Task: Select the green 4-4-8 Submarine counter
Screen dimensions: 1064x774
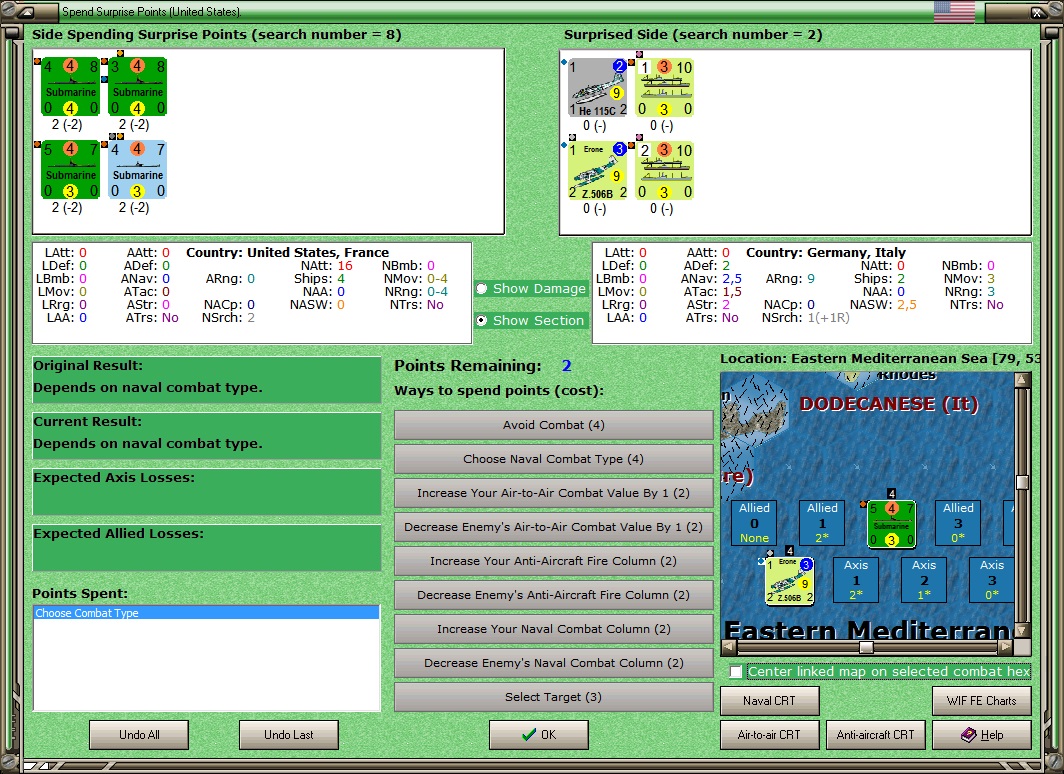Action: 71,87
